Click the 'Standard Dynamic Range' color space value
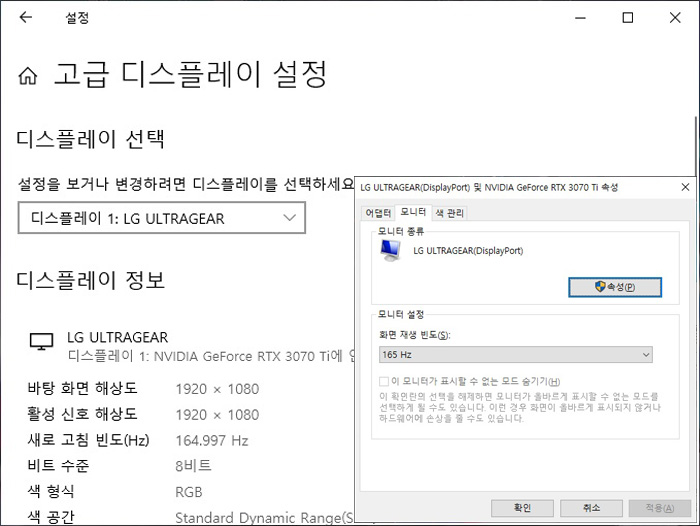700x526 pixels. coord(264,518)
